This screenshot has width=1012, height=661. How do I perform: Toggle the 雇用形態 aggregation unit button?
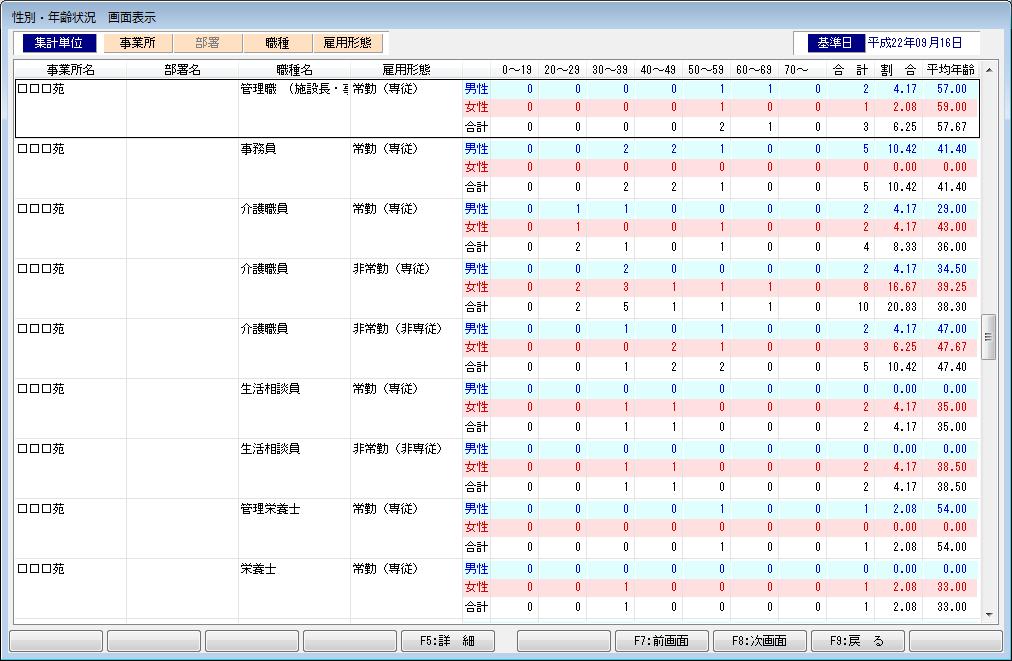[347, 43]
